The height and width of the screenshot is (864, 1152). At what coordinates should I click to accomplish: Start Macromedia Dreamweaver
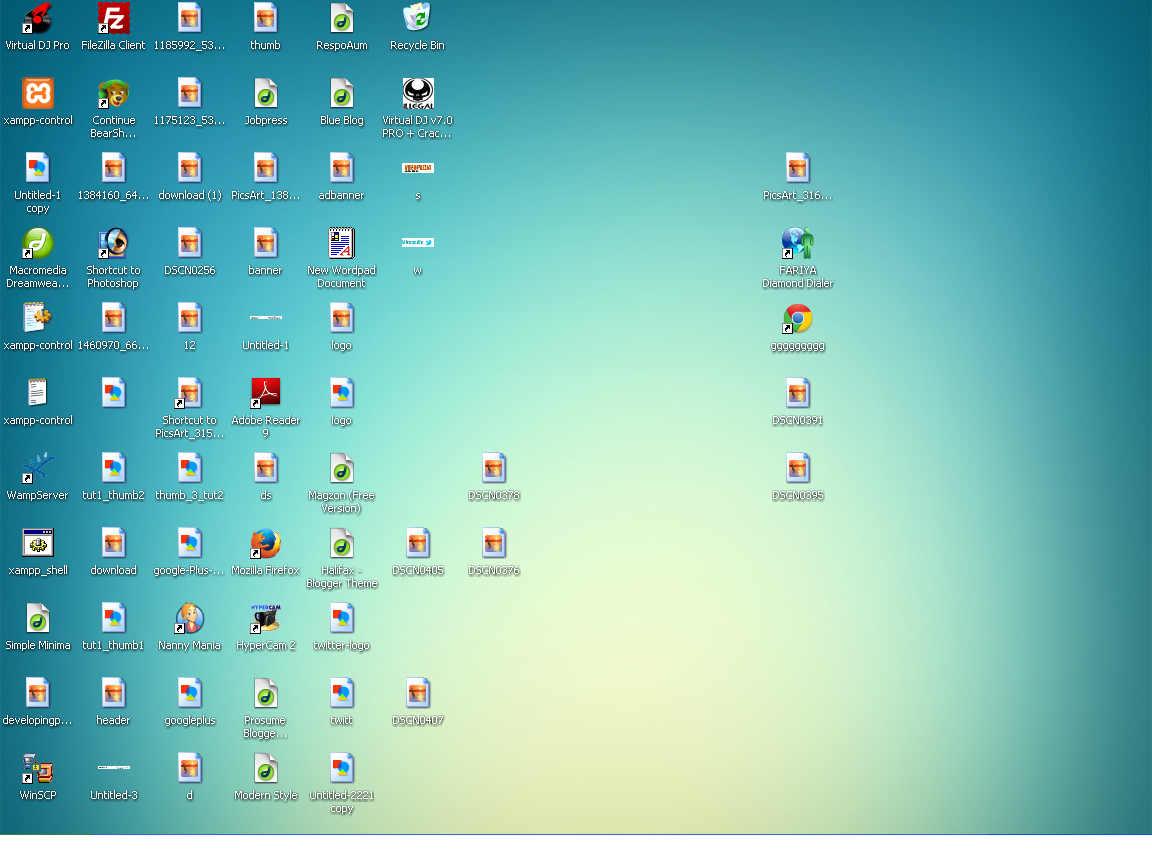(37, 244)
